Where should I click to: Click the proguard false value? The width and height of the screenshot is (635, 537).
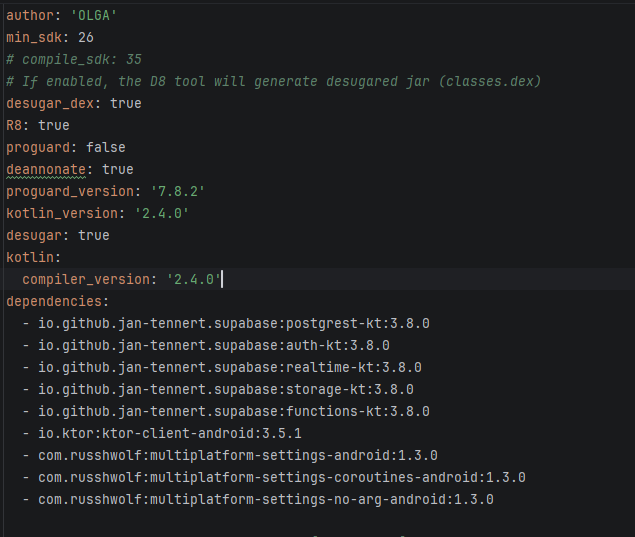[x=106, y=147]
